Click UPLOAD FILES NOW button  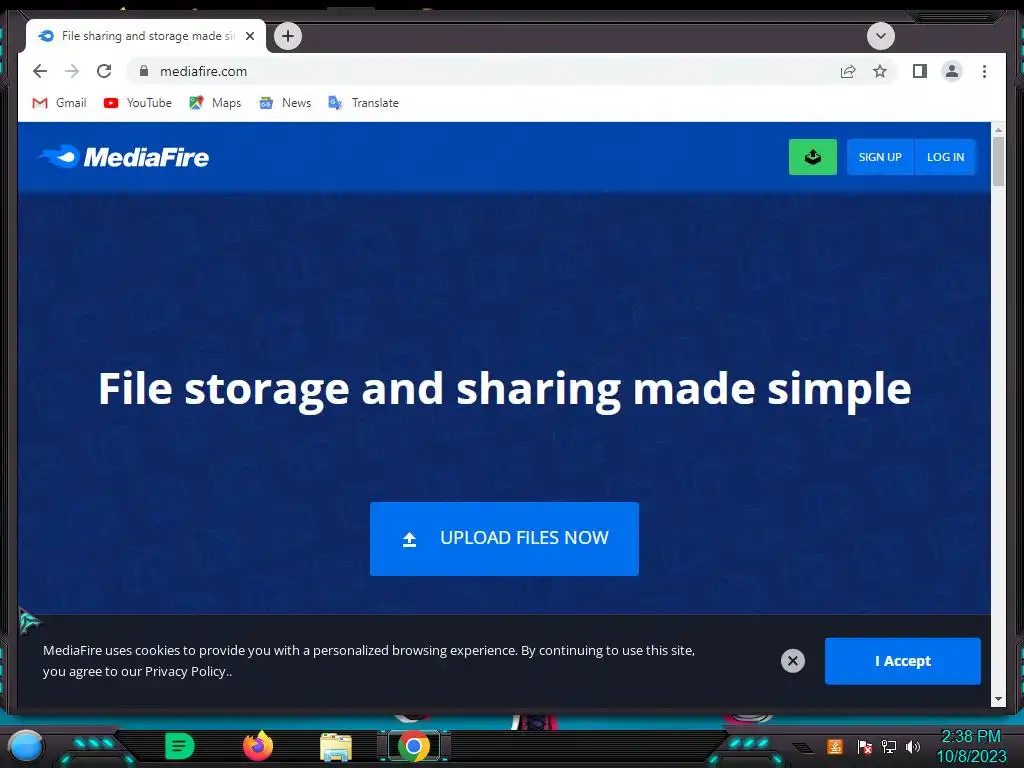pyautogui.click(x=504, y=539)
